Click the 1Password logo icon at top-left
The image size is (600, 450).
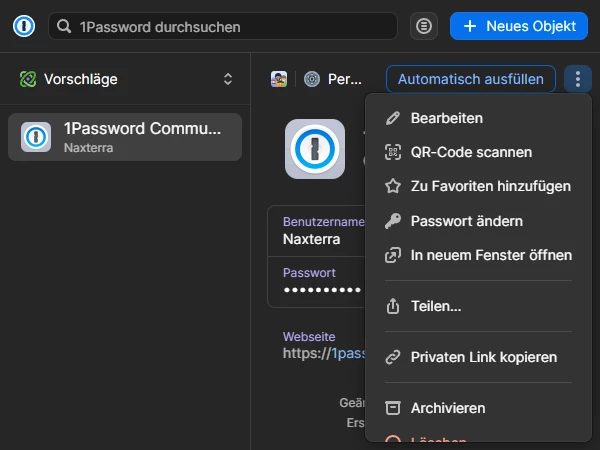24,26
